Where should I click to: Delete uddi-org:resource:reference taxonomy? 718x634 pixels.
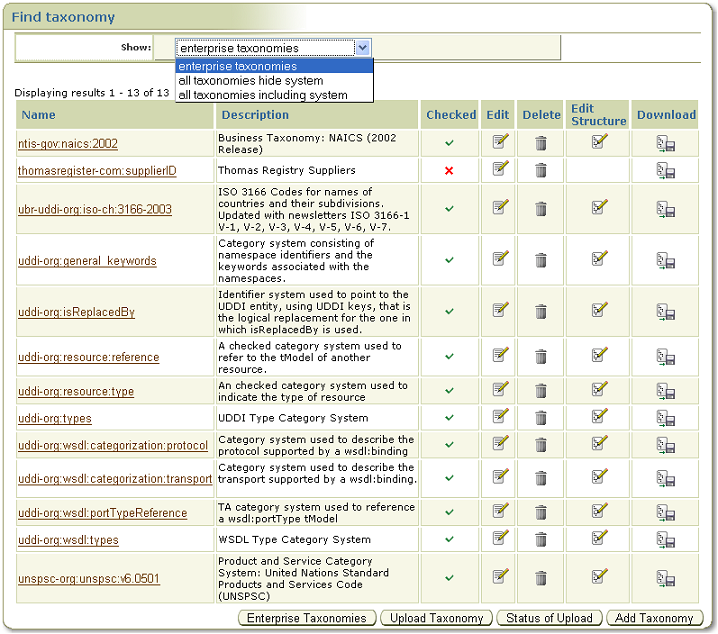pyautogui.click(x=541, y=357)
